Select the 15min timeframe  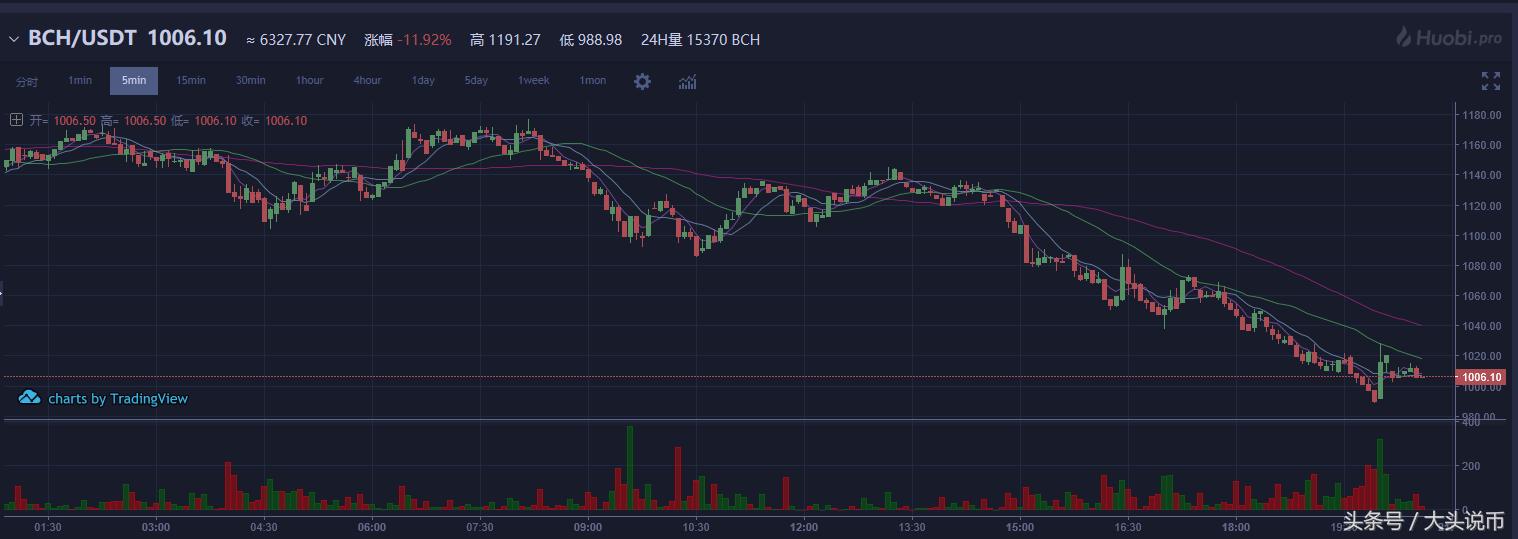(191, 81)
